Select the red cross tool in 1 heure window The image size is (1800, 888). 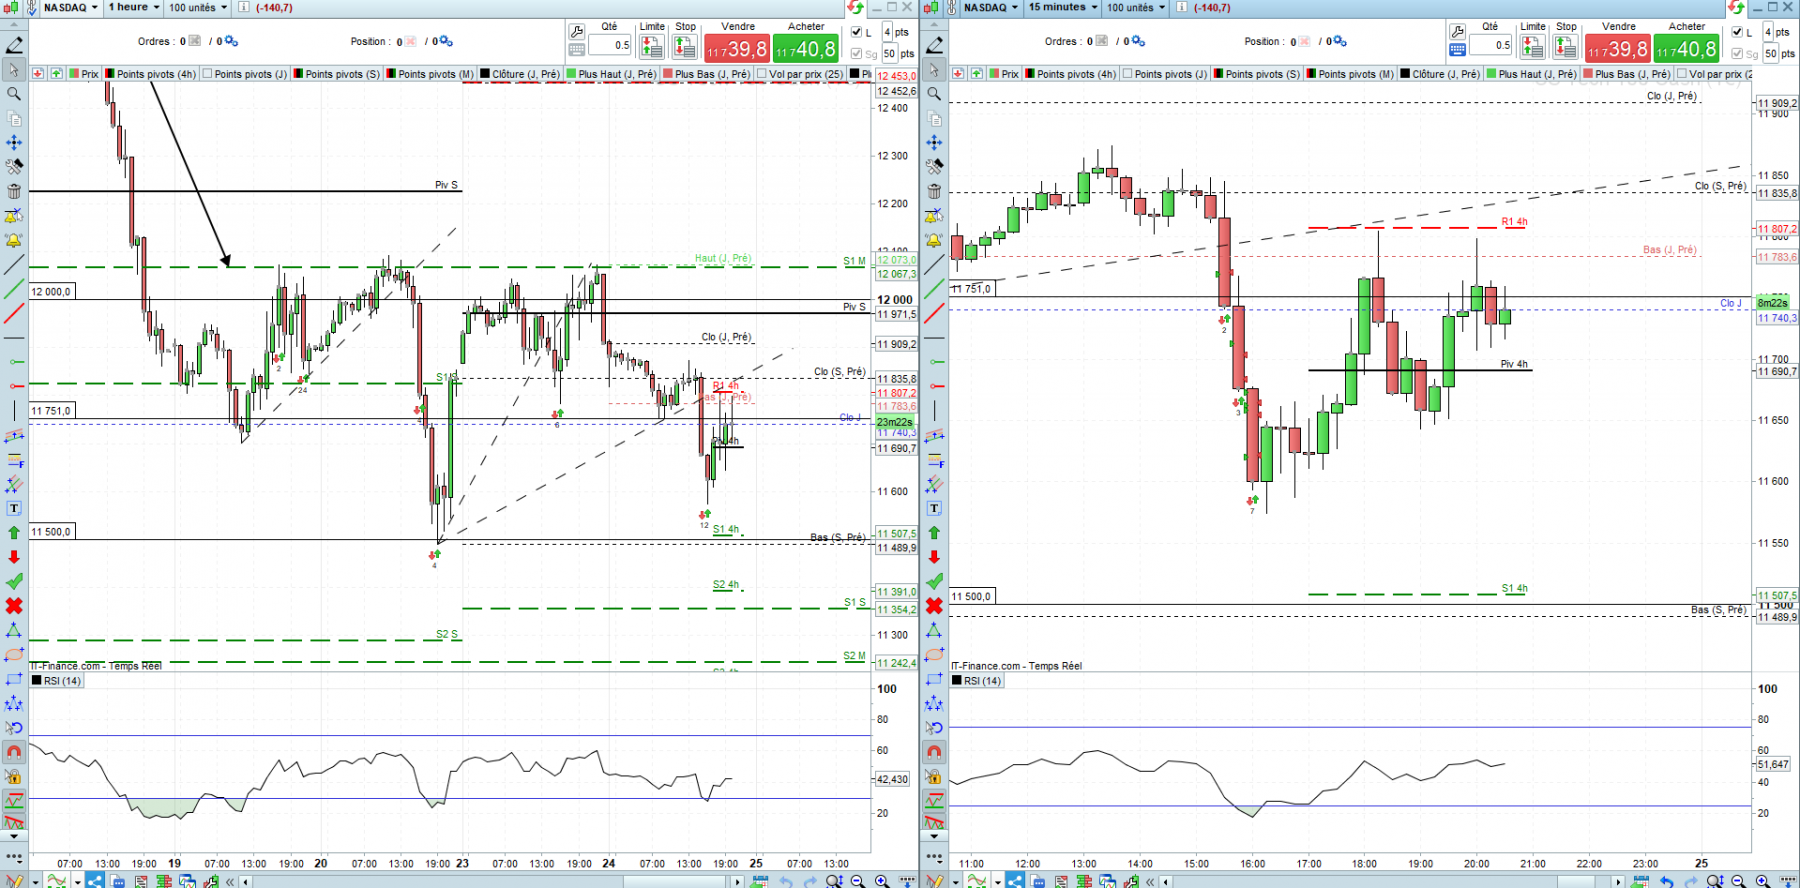tap(14, 606)
